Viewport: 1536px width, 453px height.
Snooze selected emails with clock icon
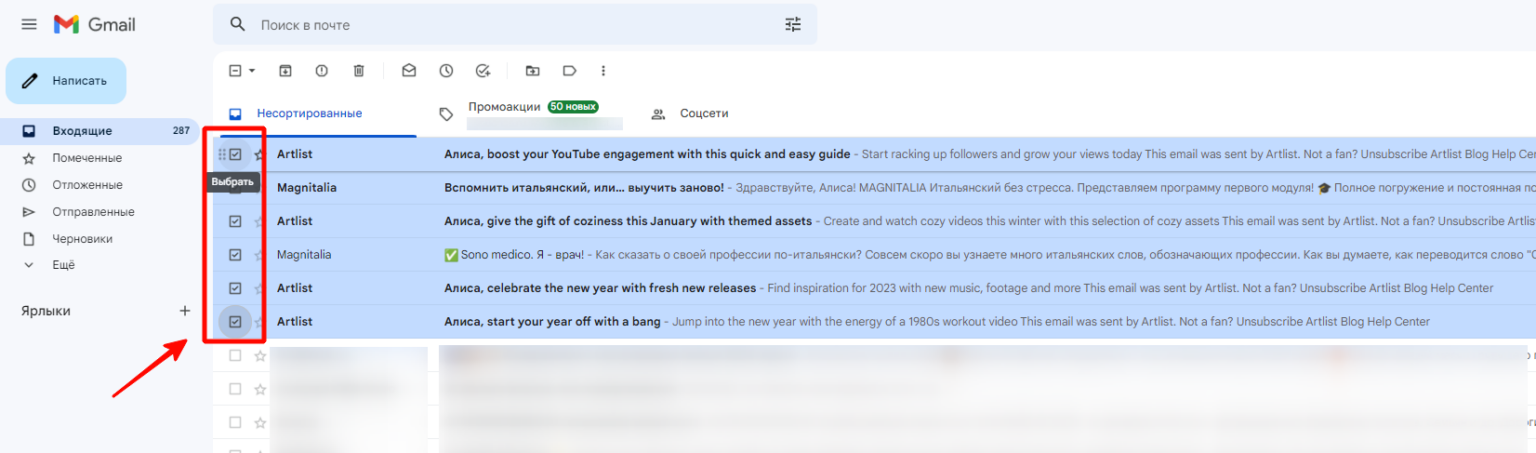click(x=446, y=71)
